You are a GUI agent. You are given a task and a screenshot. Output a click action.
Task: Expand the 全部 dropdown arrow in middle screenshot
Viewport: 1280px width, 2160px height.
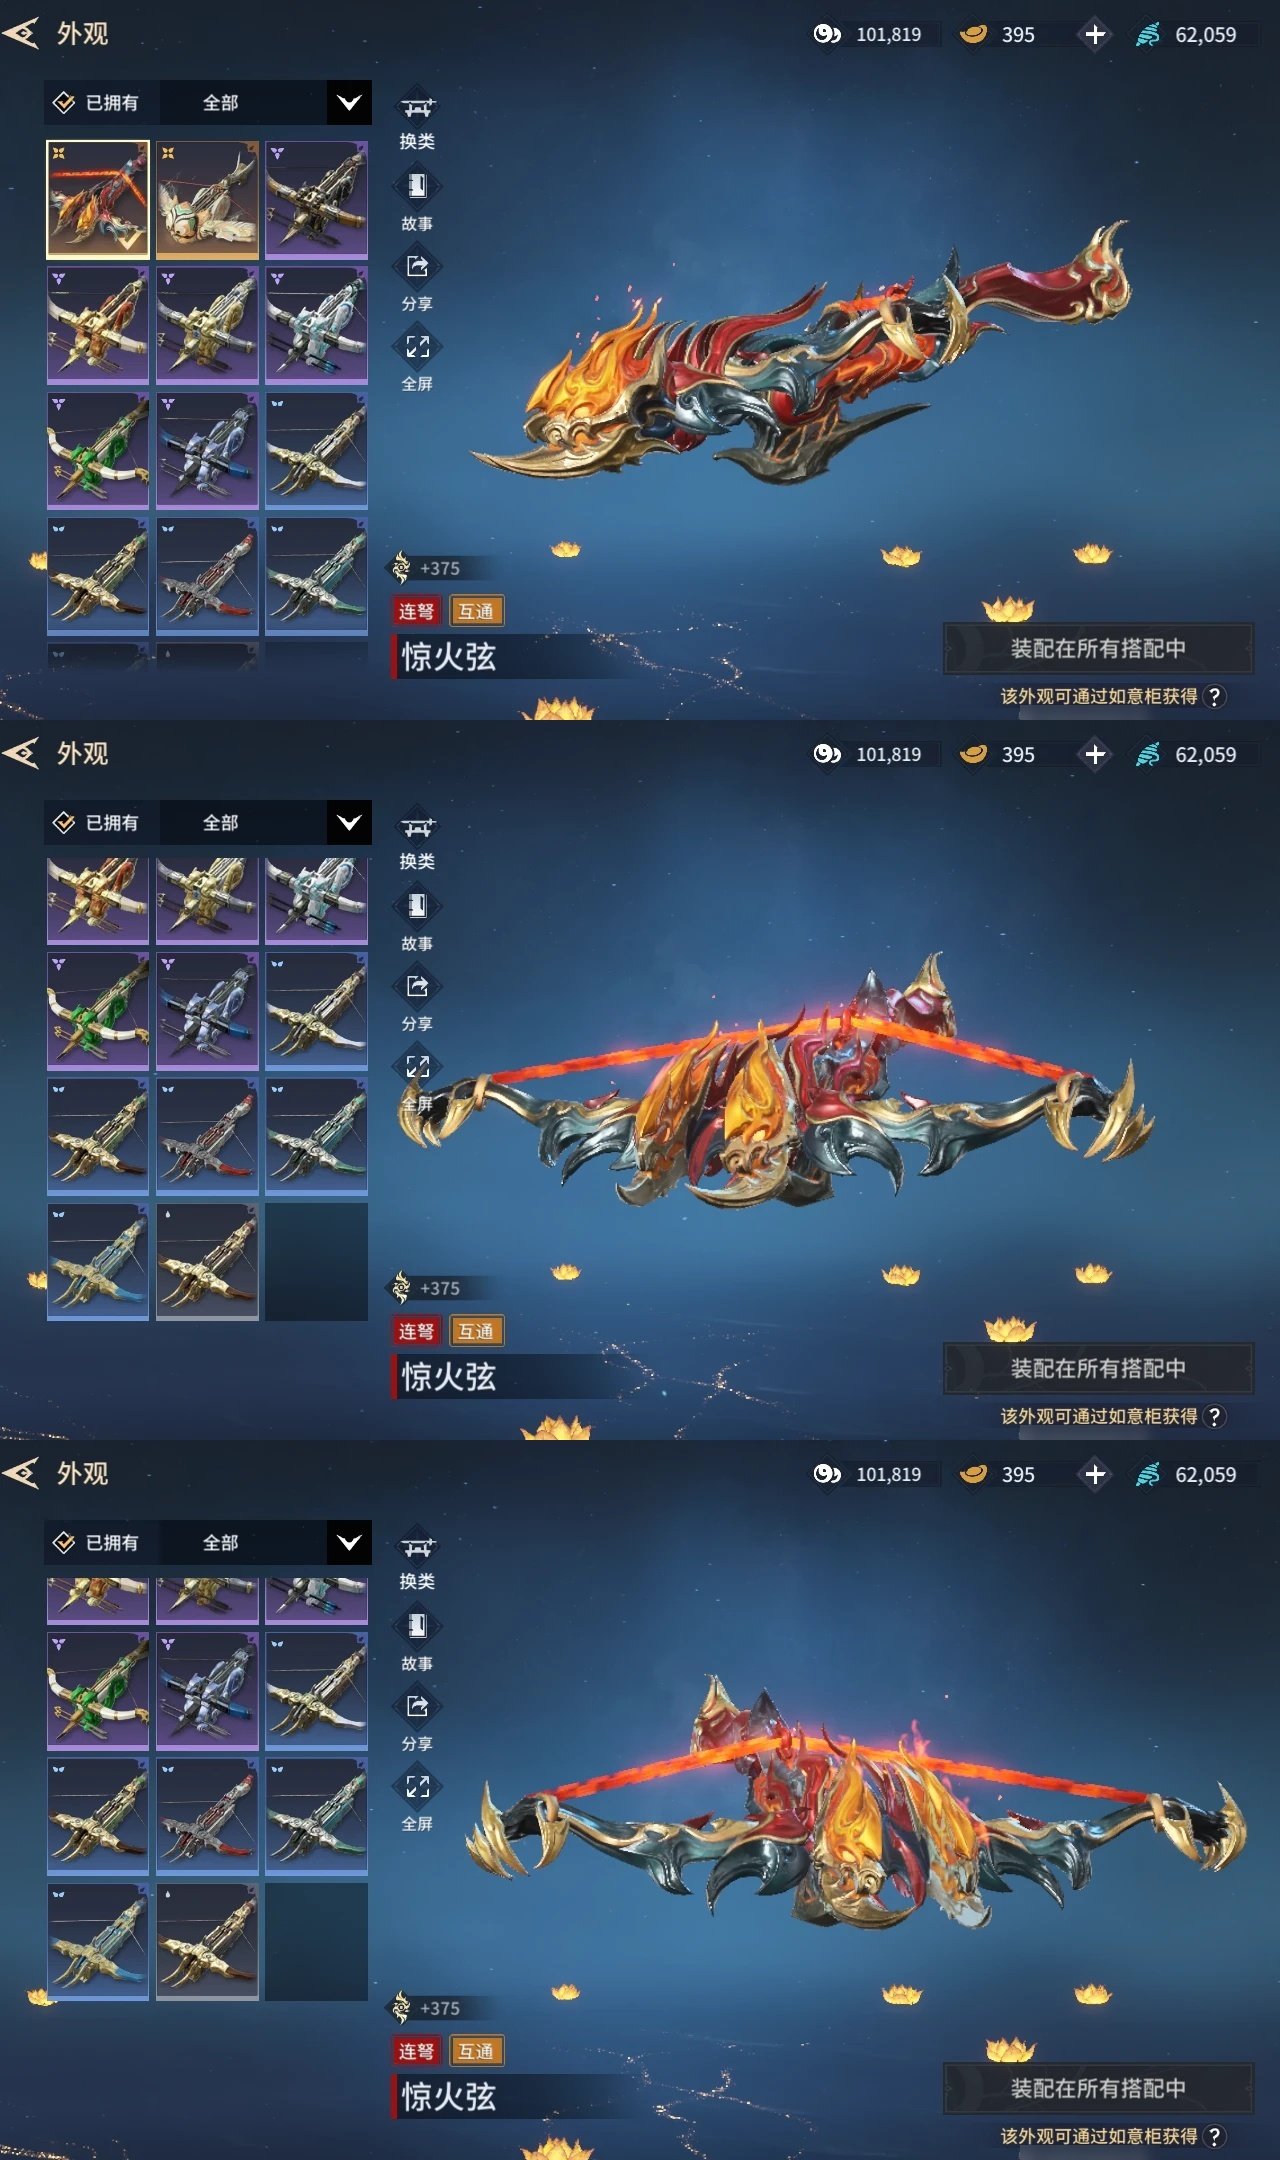(x=349, y=822)
